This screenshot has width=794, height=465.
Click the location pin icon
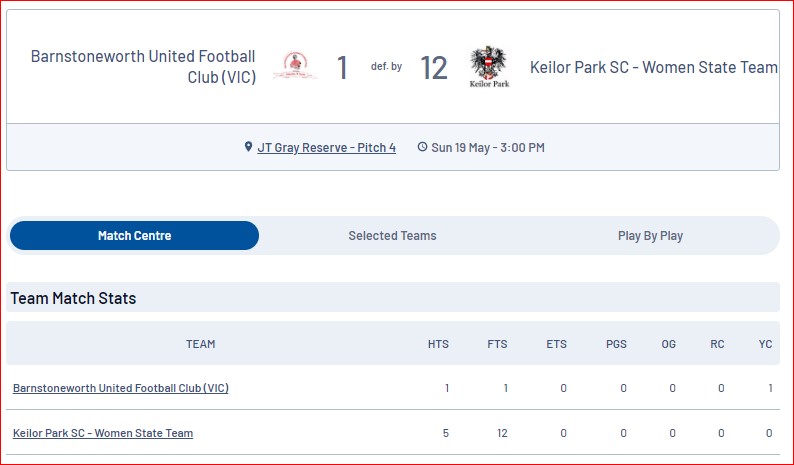click(x=248, y=147)
